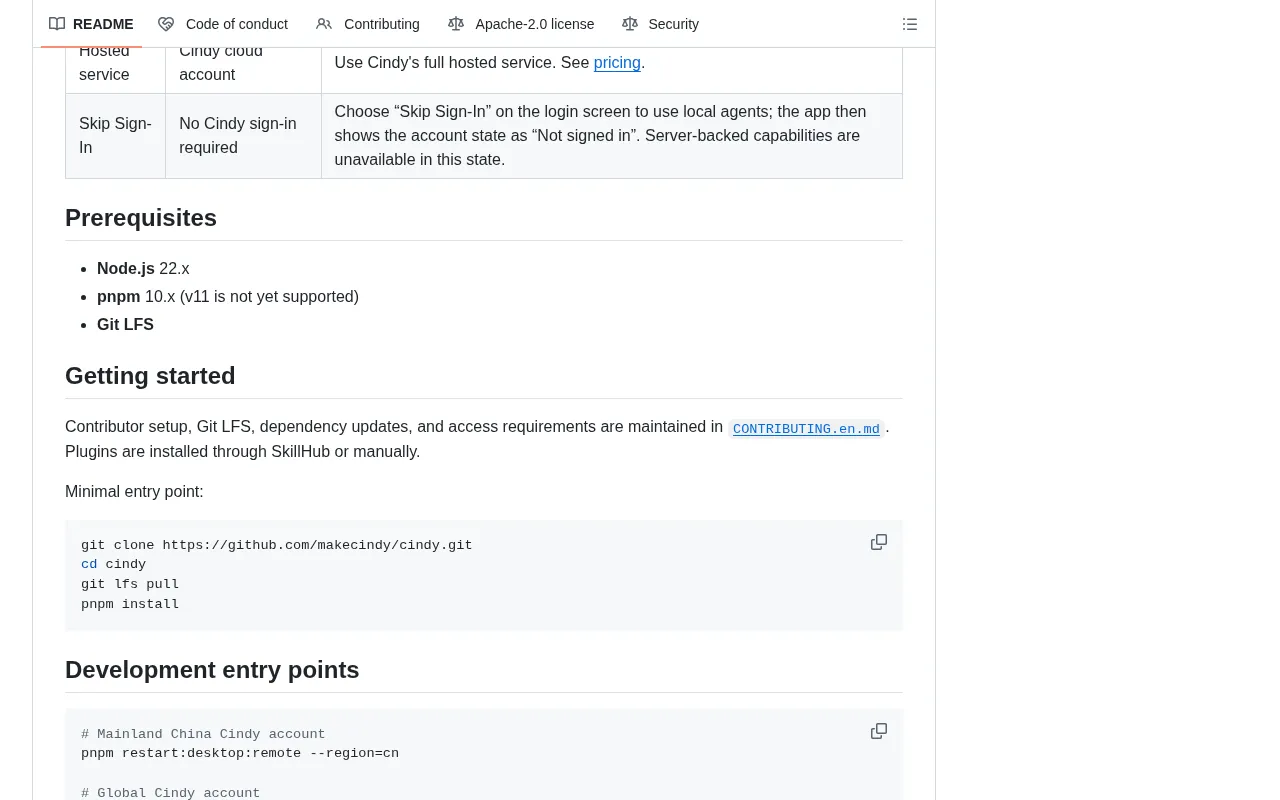Click the README book icon
The image size is (1280, 800).
pos(57,24)
